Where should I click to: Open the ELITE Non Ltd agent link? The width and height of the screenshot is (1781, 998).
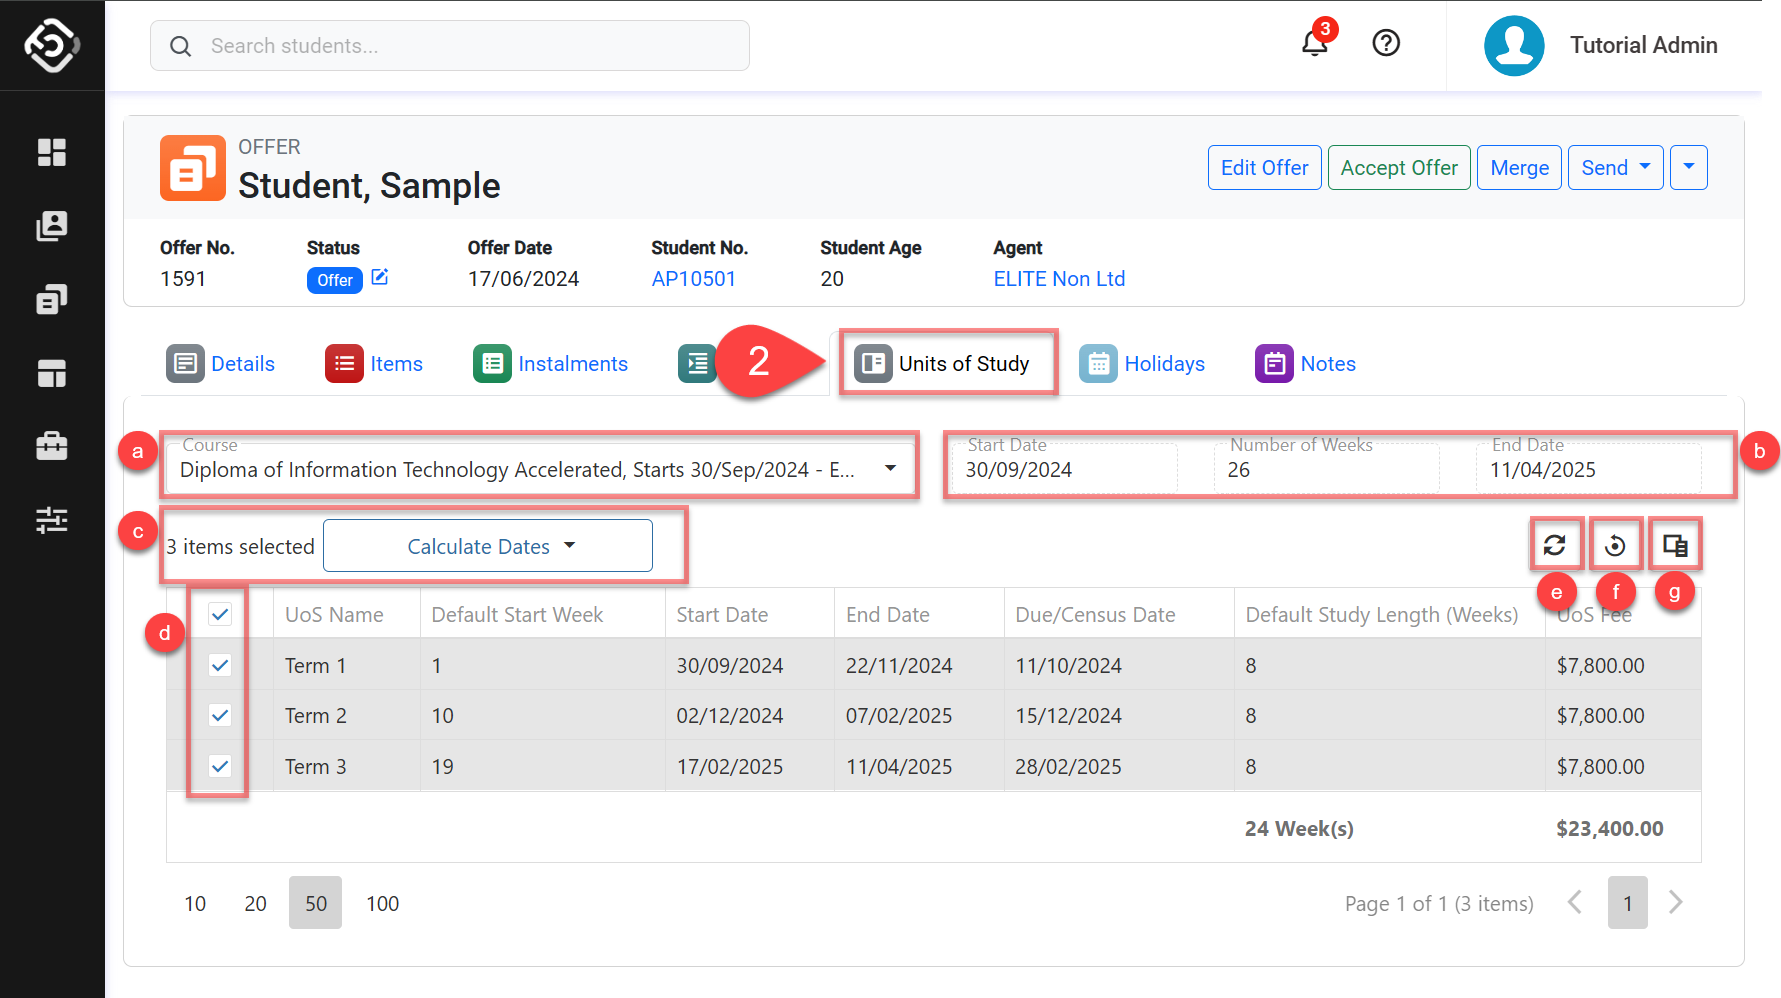tap(1059, 279)
